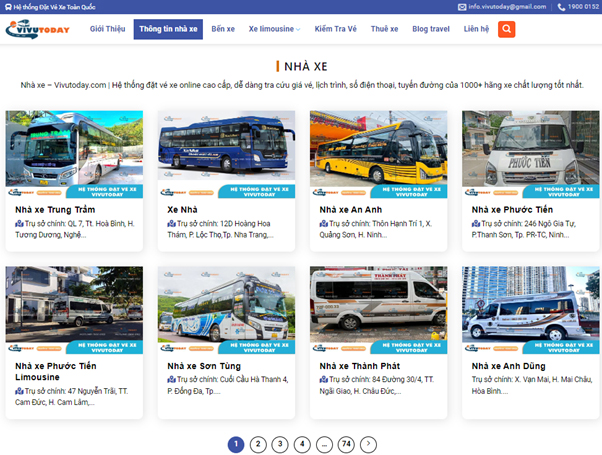Click the Anh Dũng limousine van photo
The height and width of the screenshot is (455, 602).
click(x=531, y=310)
